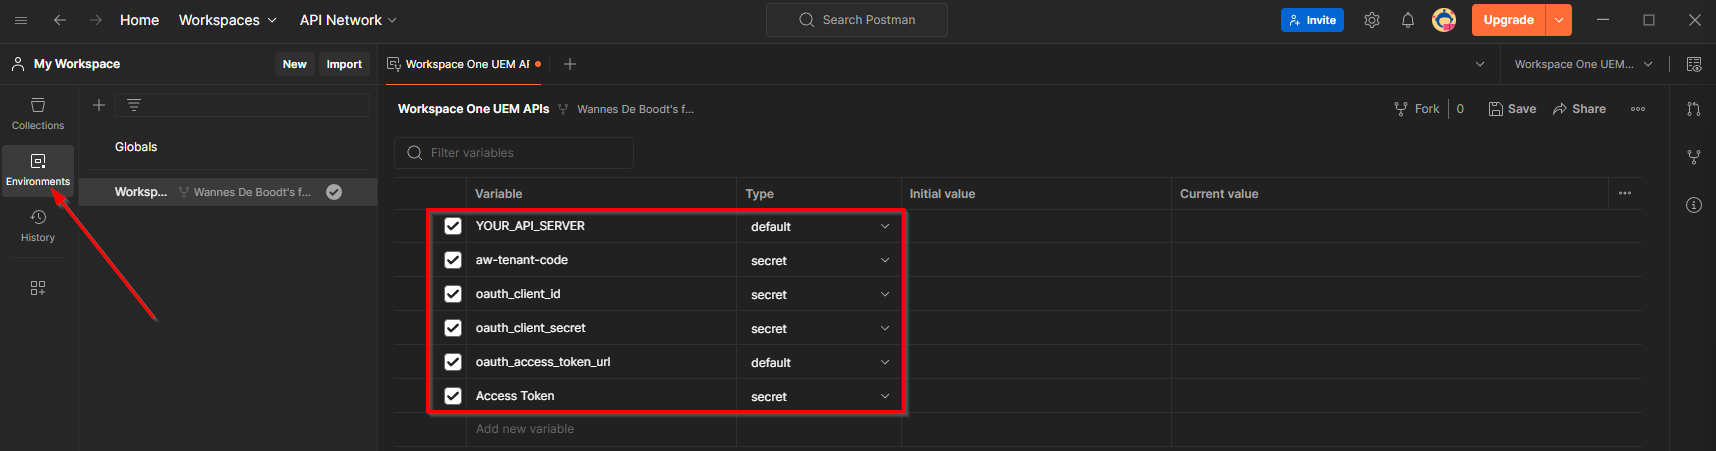1716x451 pixels.
Task: Click the Import button
Action: [344, 64]
